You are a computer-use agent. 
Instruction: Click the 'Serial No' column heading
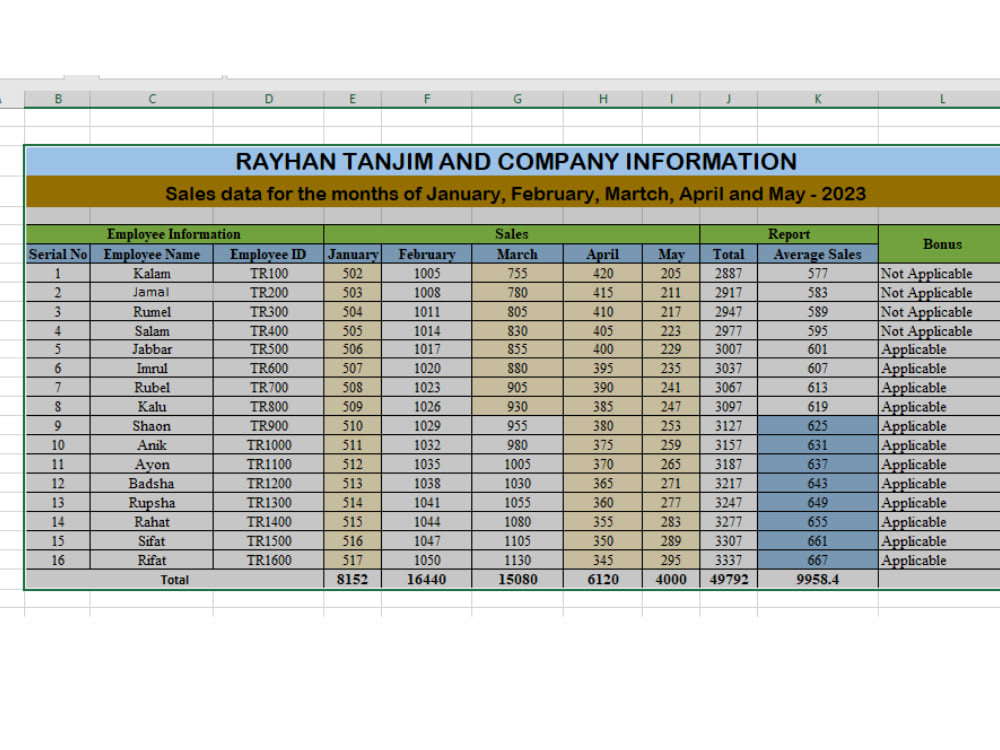click(x=57, y=254)
